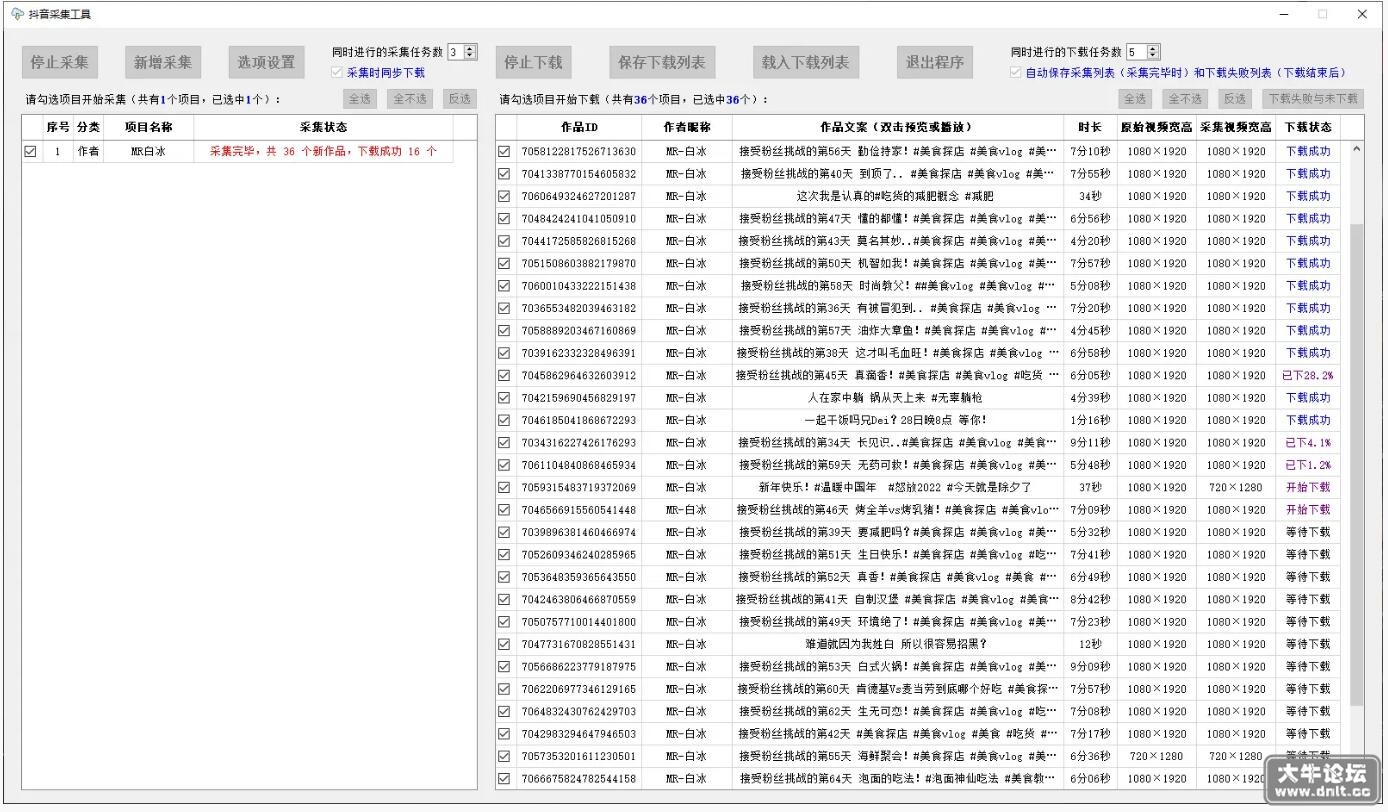Viewport: 1388px width, 812px height.
Task: Select the caption 人在家中躺 锅从天上来
Action: click(895, 398)
